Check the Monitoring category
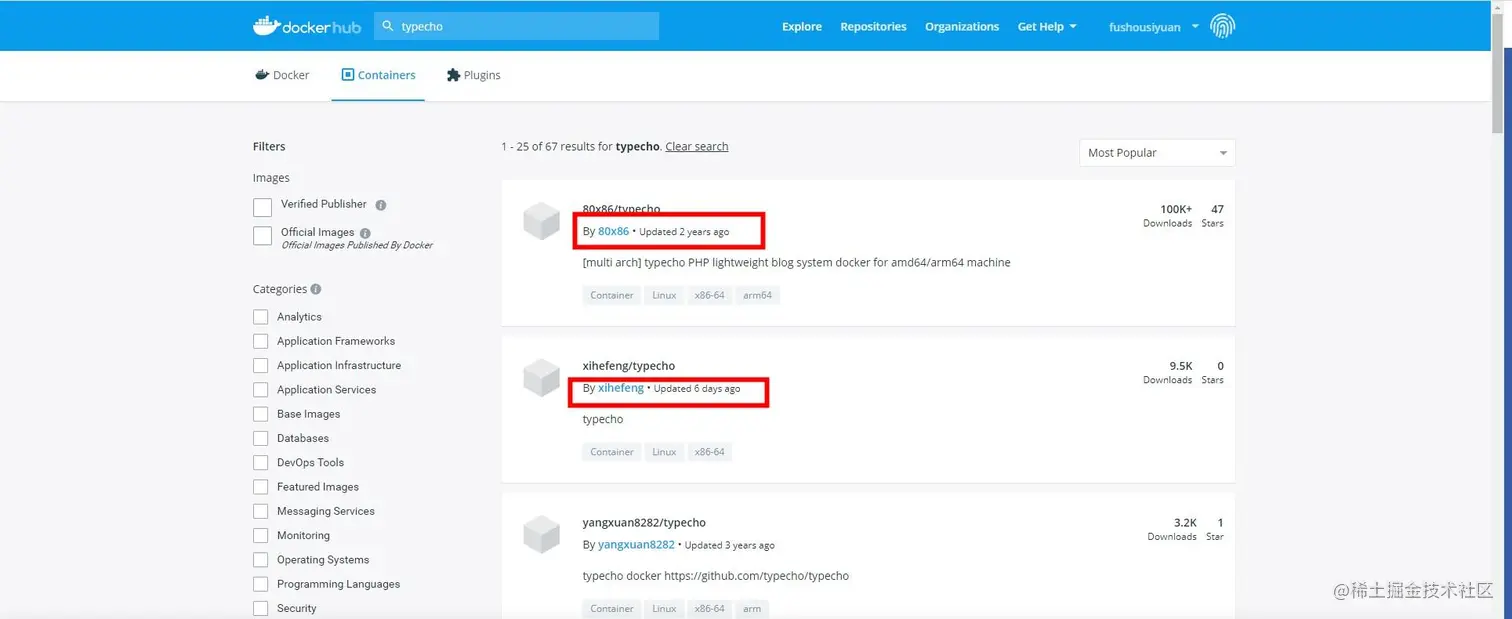 coord(261,536)
